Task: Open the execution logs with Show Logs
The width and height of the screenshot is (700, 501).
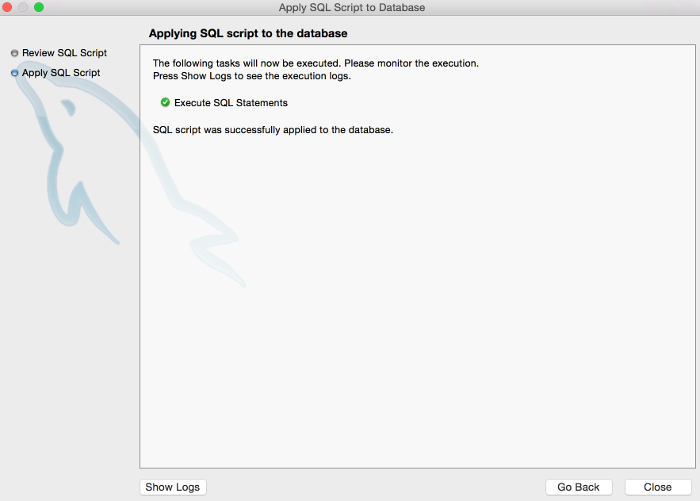Action: pyautogui.click(x=173, y=487)
